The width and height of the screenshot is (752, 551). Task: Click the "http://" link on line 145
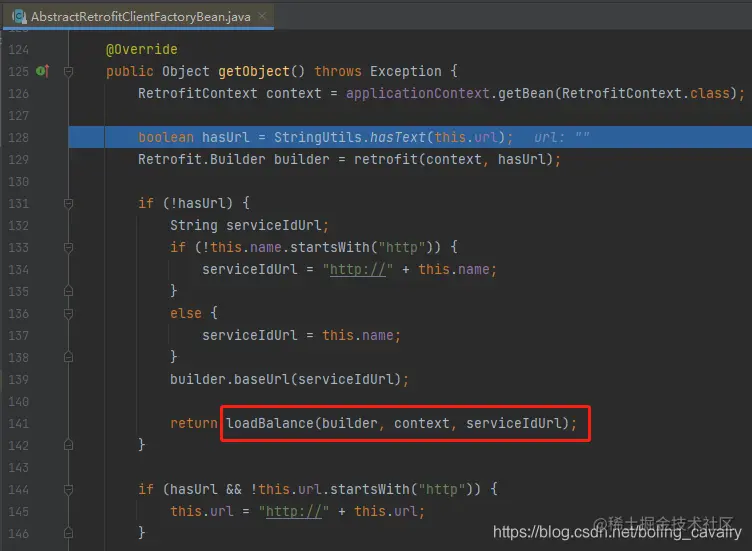click(x=294, y=512)
